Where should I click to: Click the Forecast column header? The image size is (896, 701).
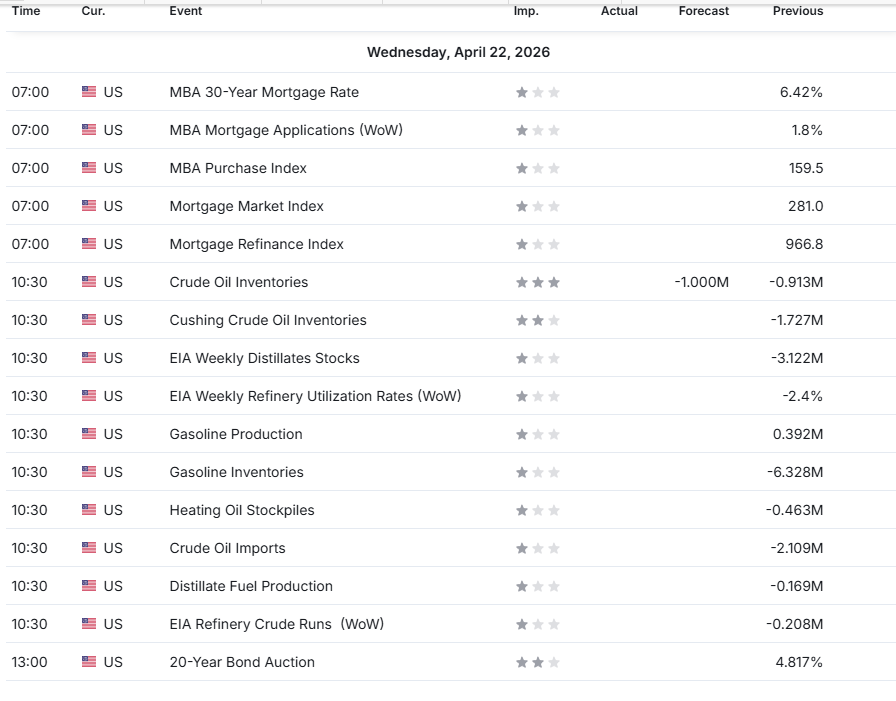point(703,11)
